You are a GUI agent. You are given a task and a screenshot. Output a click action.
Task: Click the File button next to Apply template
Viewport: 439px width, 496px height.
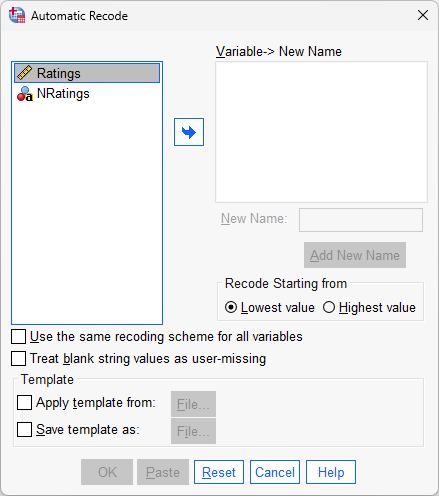pos(193,404)
